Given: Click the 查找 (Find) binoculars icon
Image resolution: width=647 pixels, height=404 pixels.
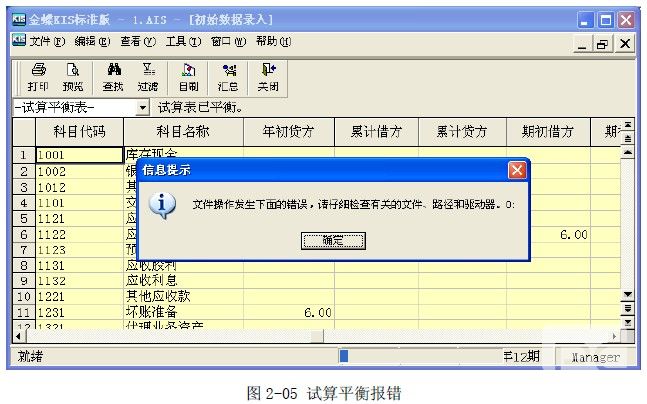Looking at the screenshot, I should [114, 76].
